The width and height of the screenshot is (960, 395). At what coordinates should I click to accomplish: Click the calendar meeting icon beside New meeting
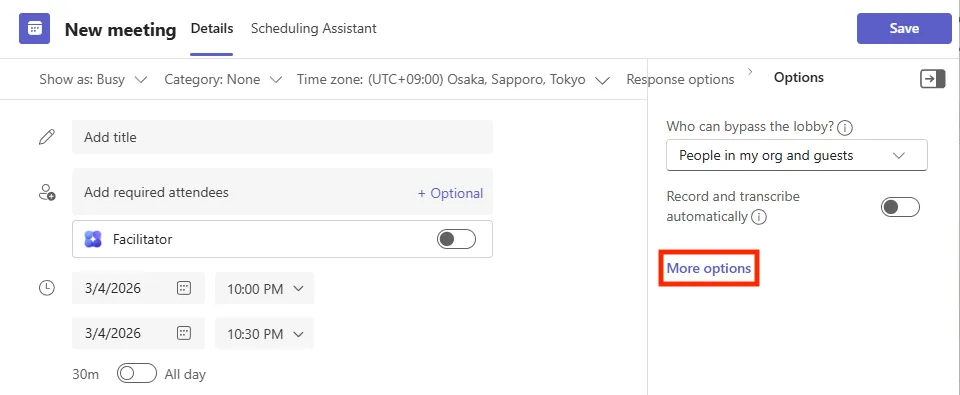34,29
